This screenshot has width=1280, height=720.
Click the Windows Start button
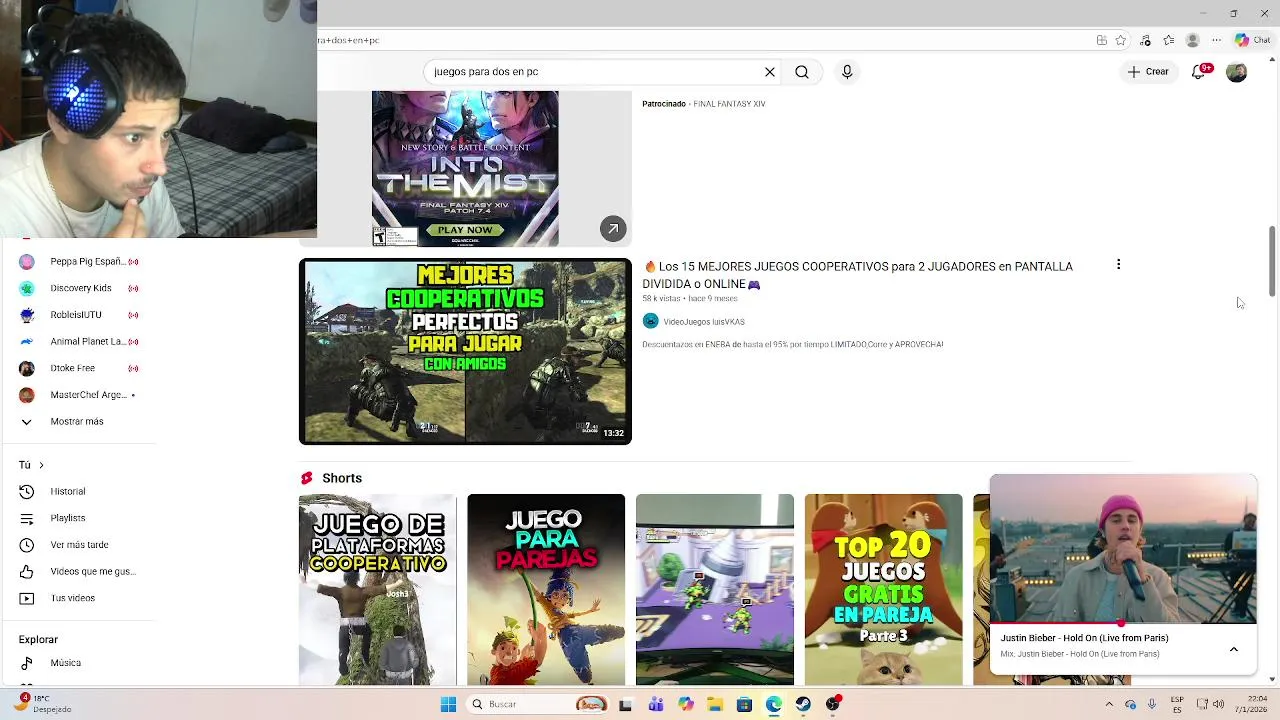[448, 704]
